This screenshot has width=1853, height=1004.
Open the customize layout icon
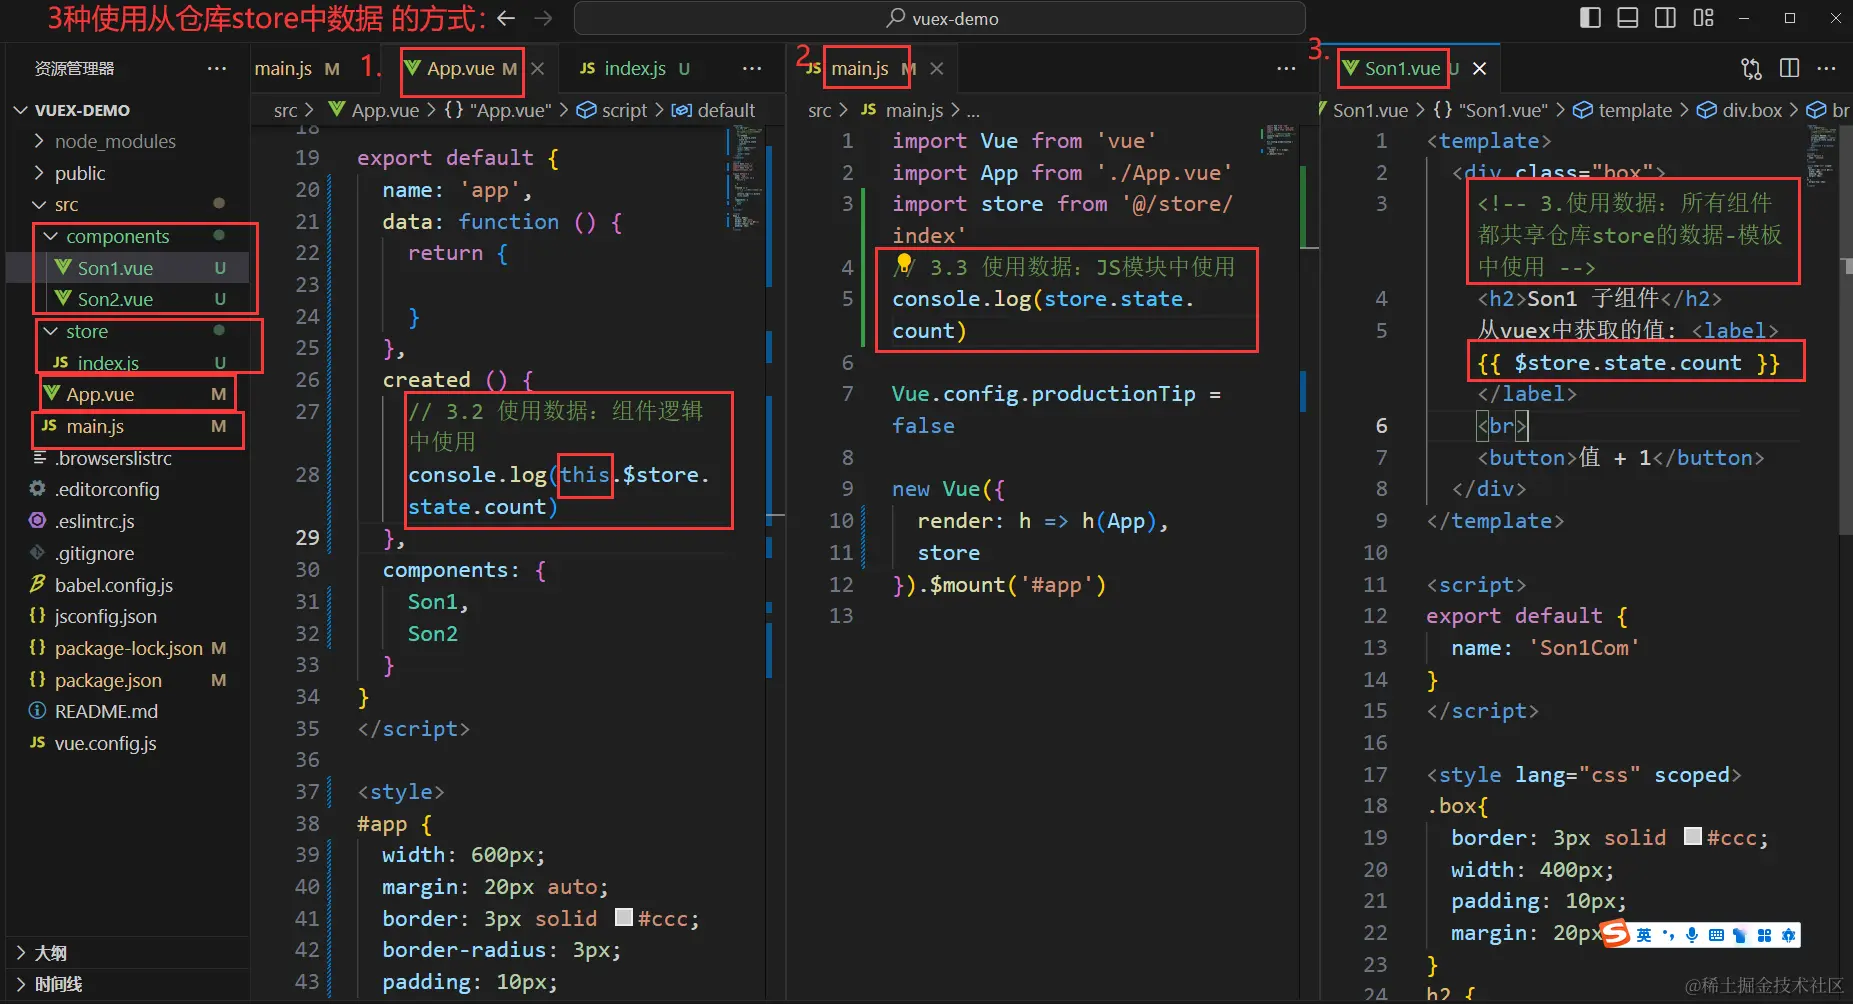click(1704, 18)
